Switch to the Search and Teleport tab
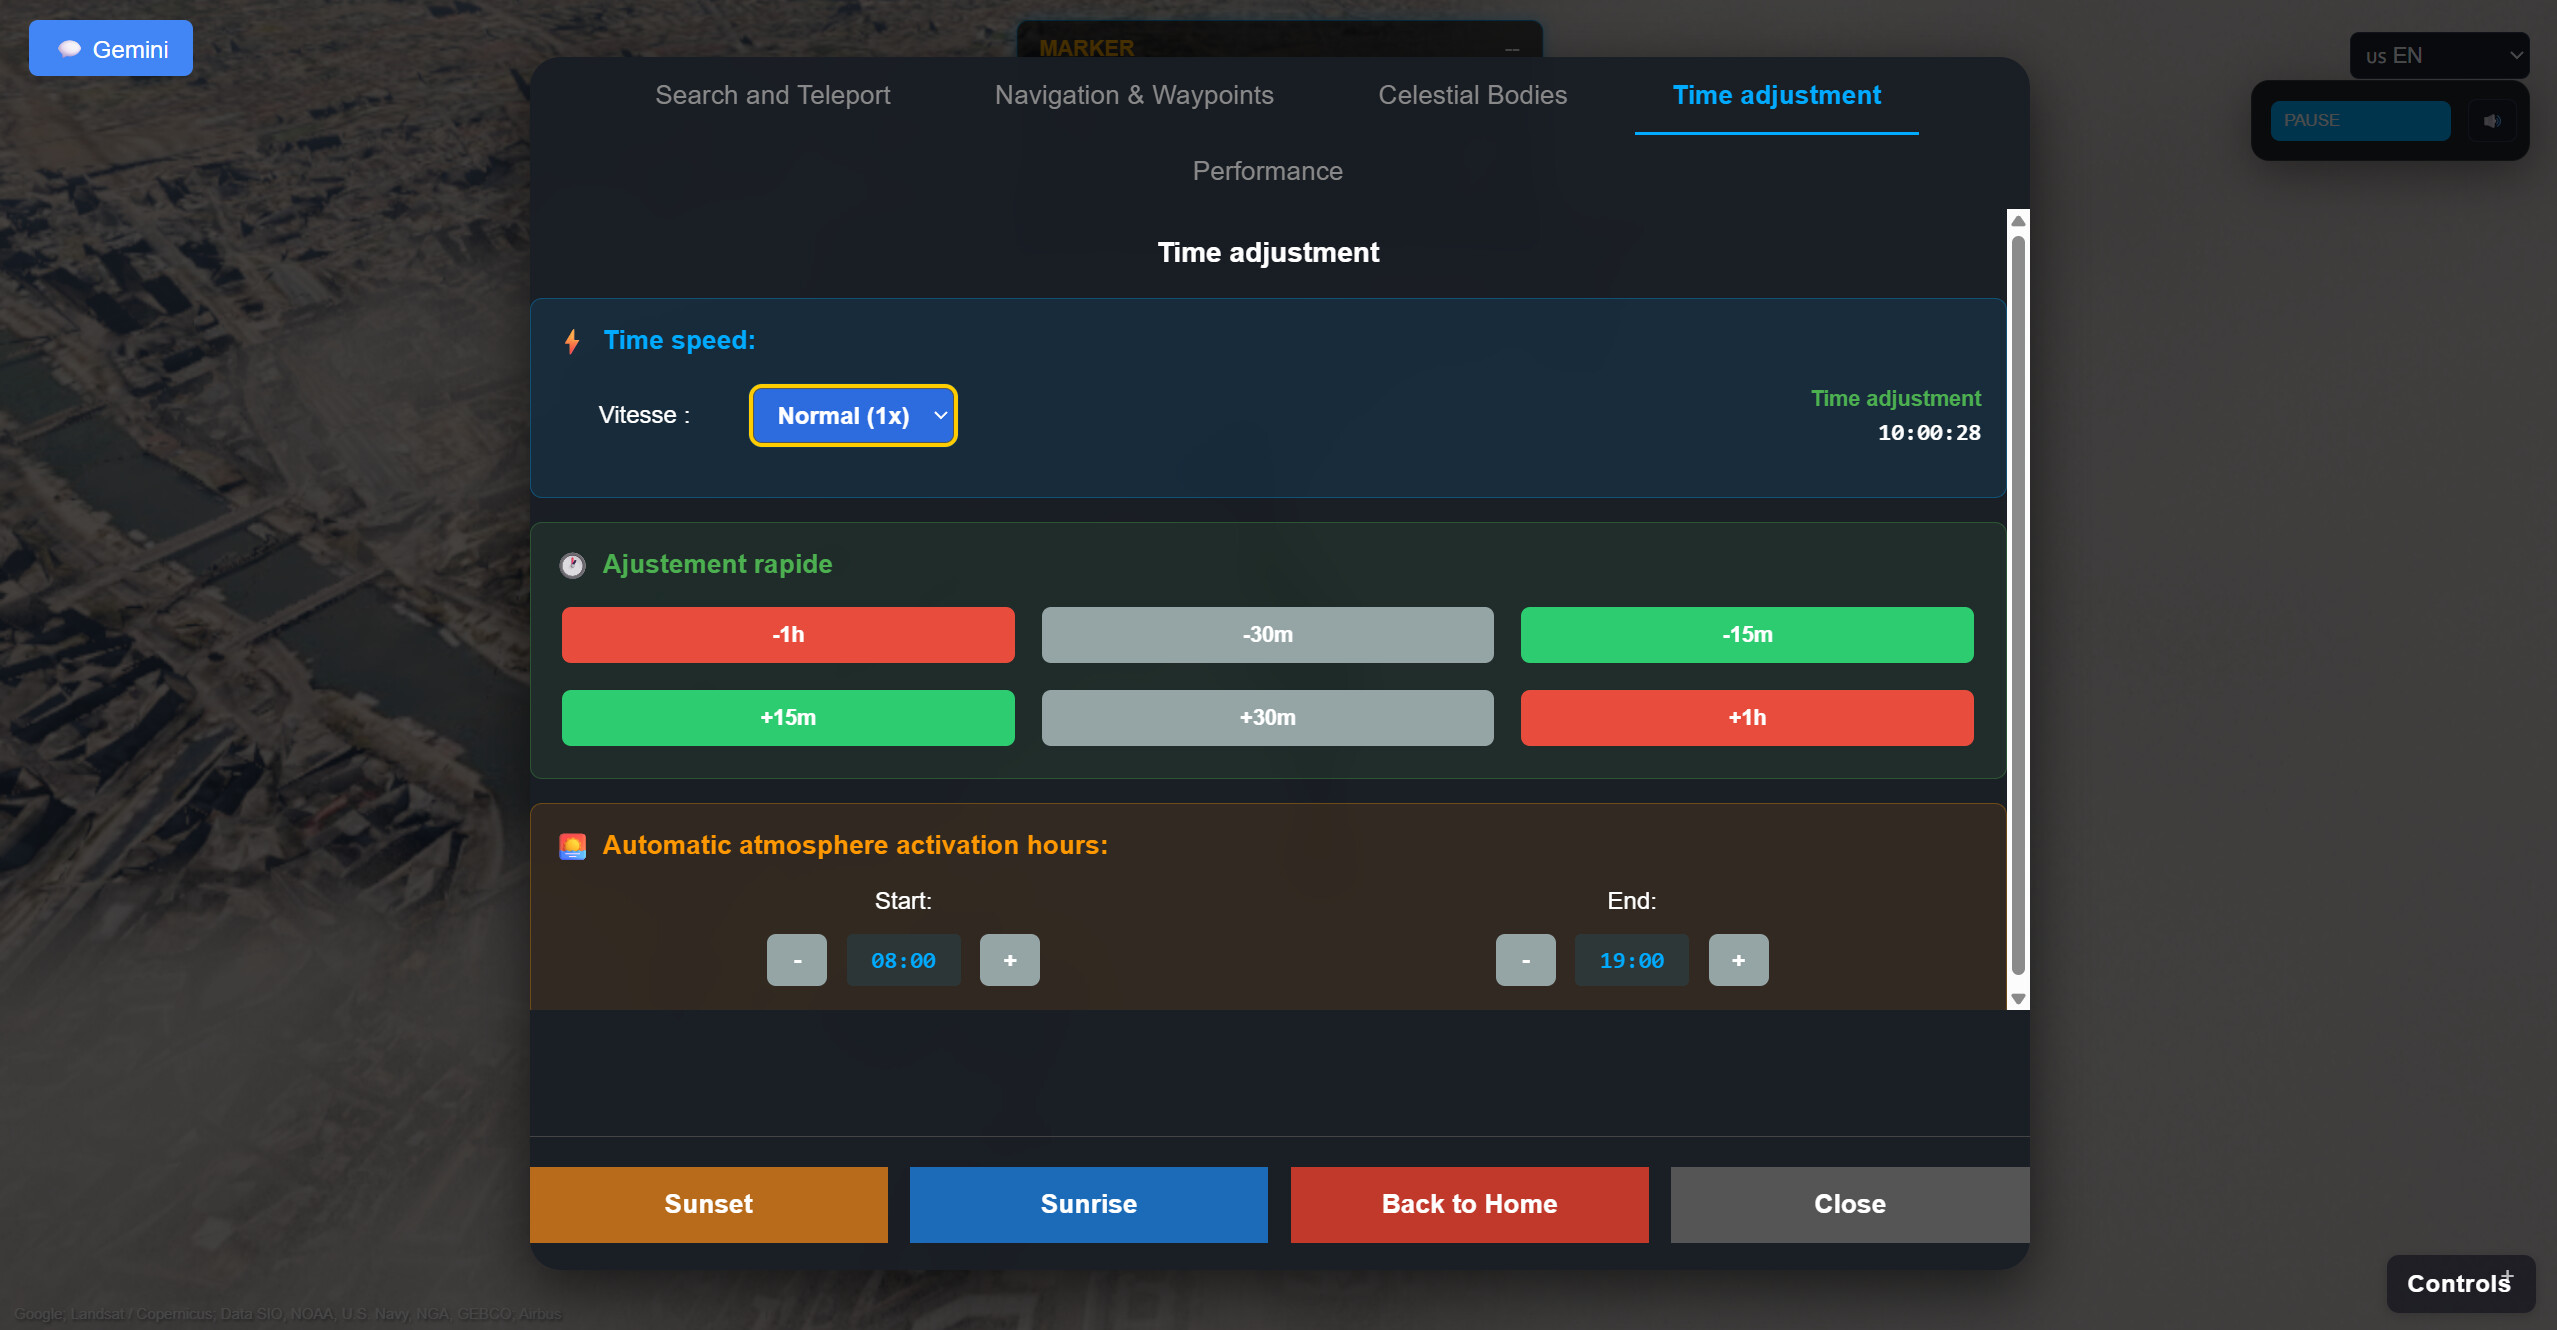 coord(772,95)
